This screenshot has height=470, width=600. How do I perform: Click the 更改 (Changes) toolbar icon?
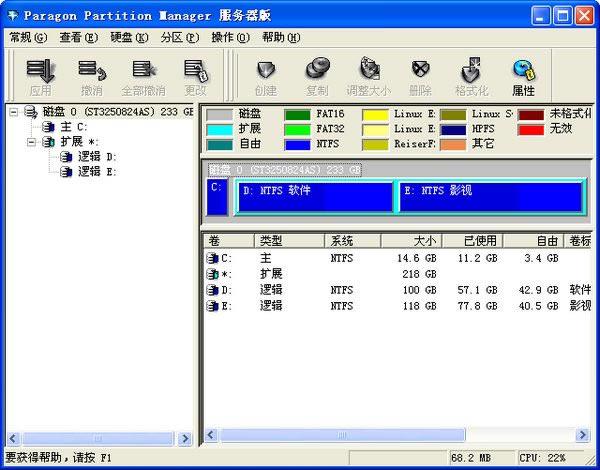point(195,75)
